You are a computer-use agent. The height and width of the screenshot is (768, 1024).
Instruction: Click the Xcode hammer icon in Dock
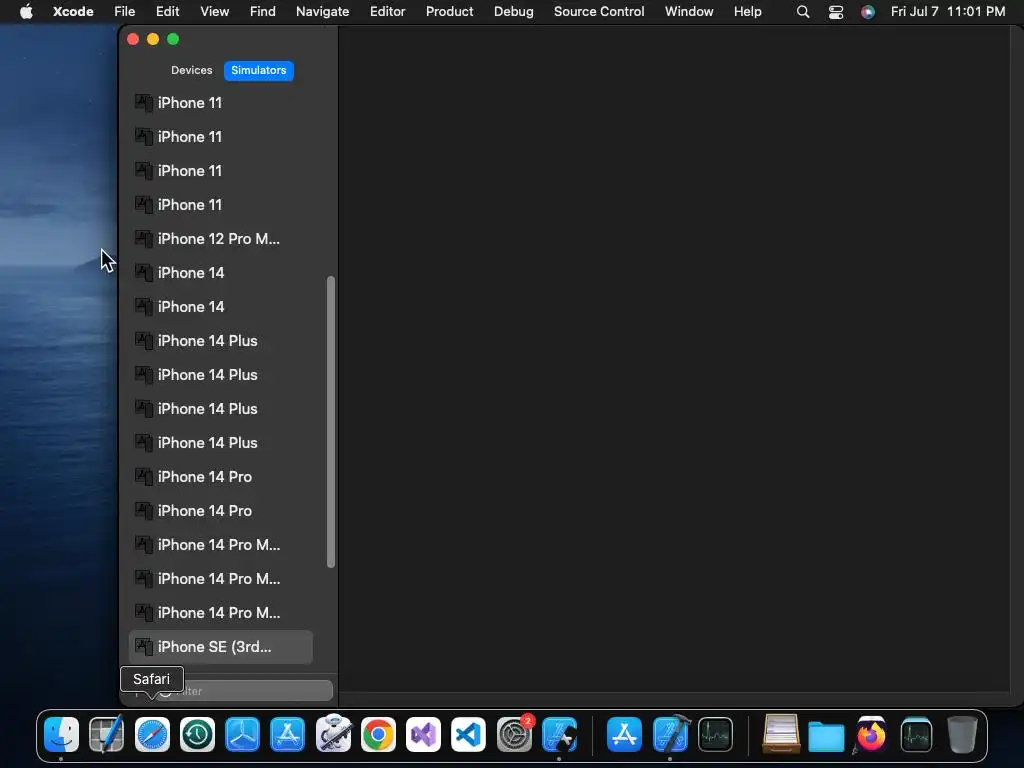point(671,734)
